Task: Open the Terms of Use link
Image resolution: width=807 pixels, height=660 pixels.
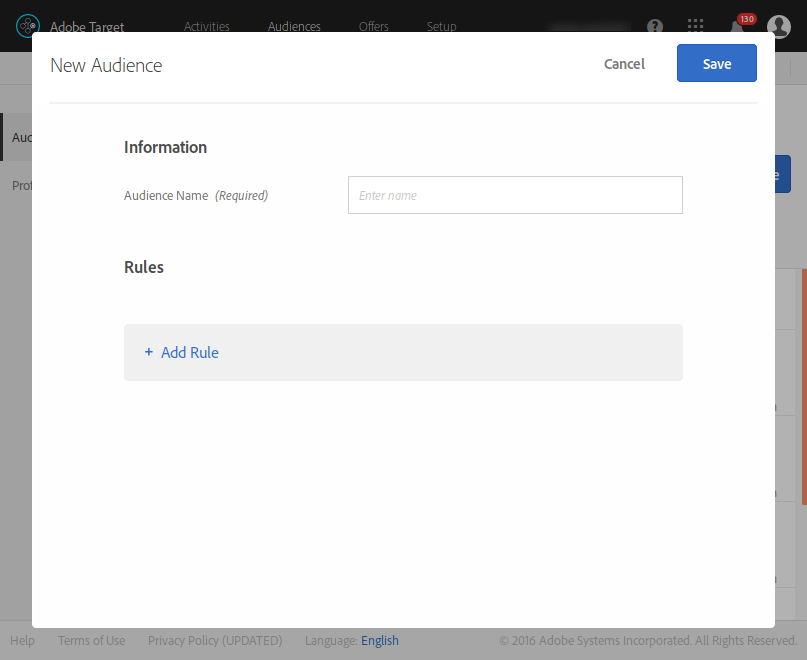Action: (x=92, y=640)
